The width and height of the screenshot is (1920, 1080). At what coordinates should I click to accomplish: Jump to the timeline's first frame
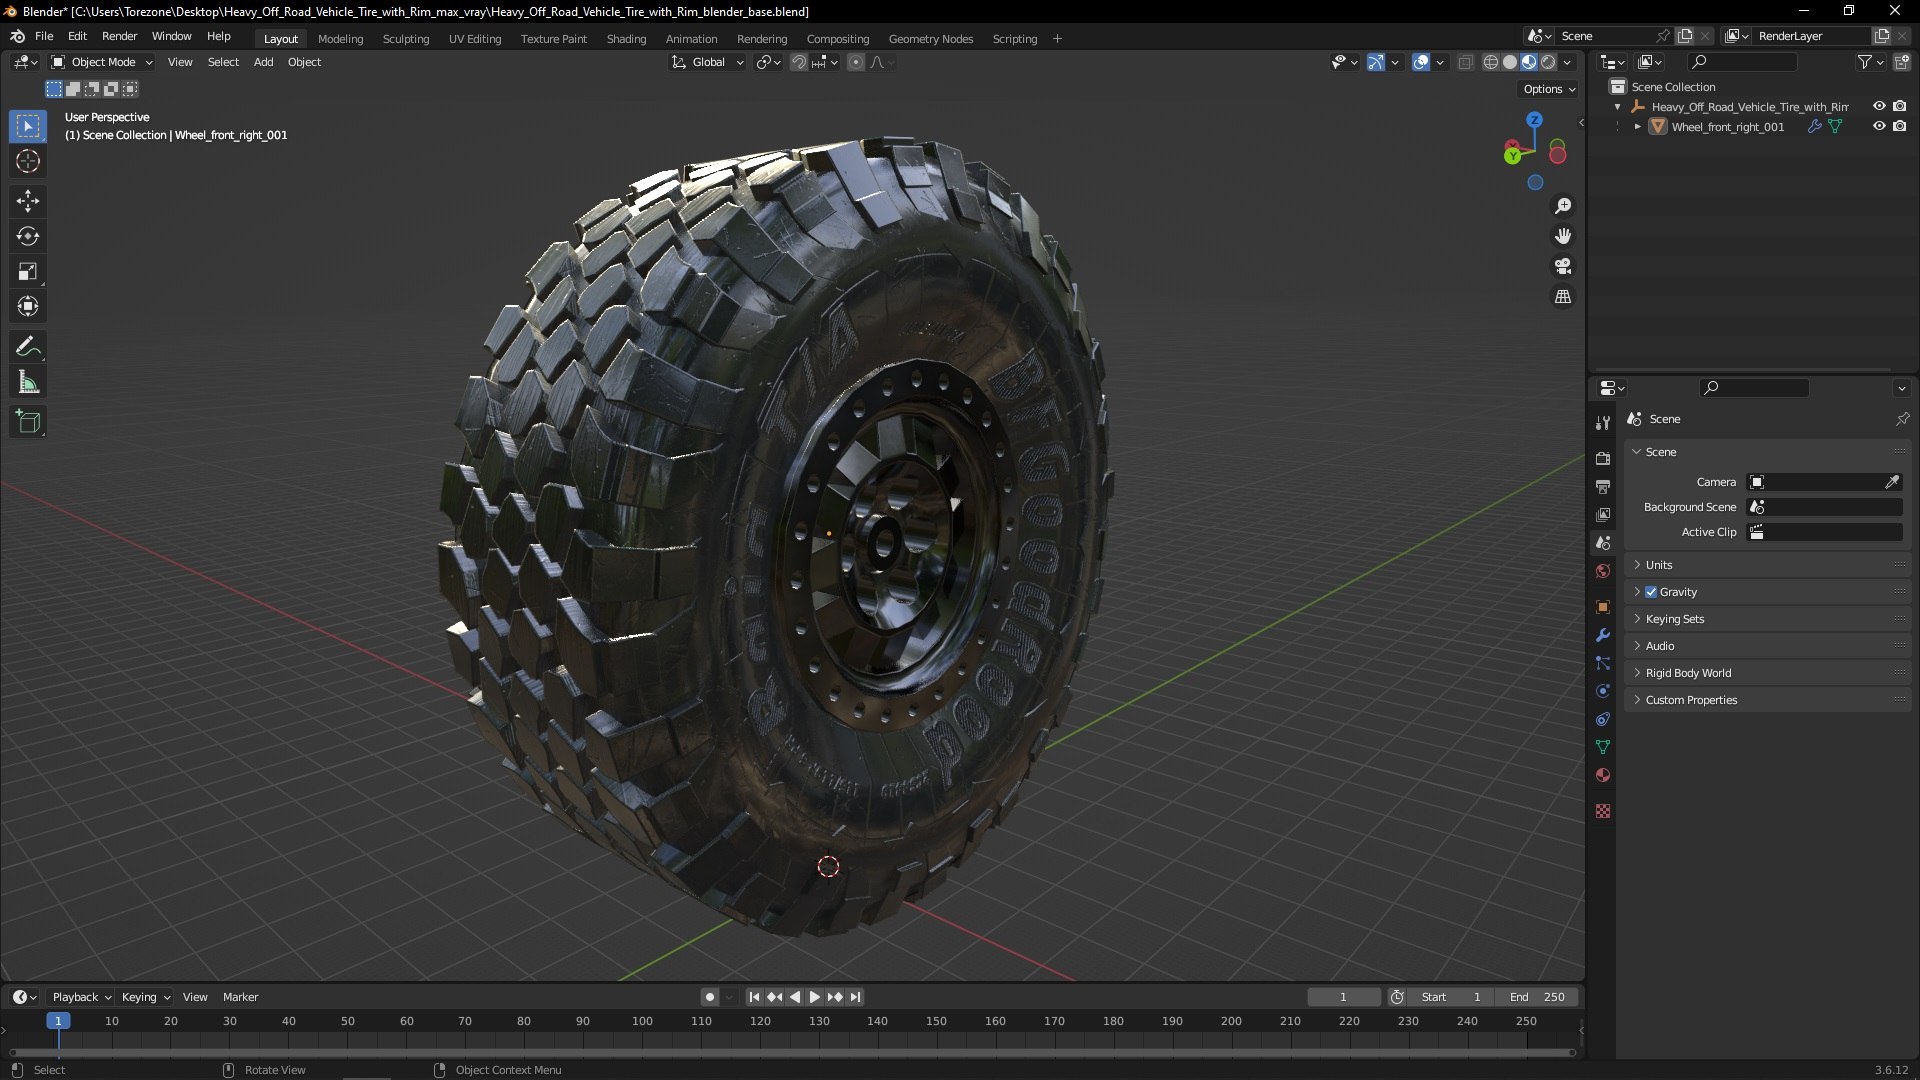coord(754,997)
